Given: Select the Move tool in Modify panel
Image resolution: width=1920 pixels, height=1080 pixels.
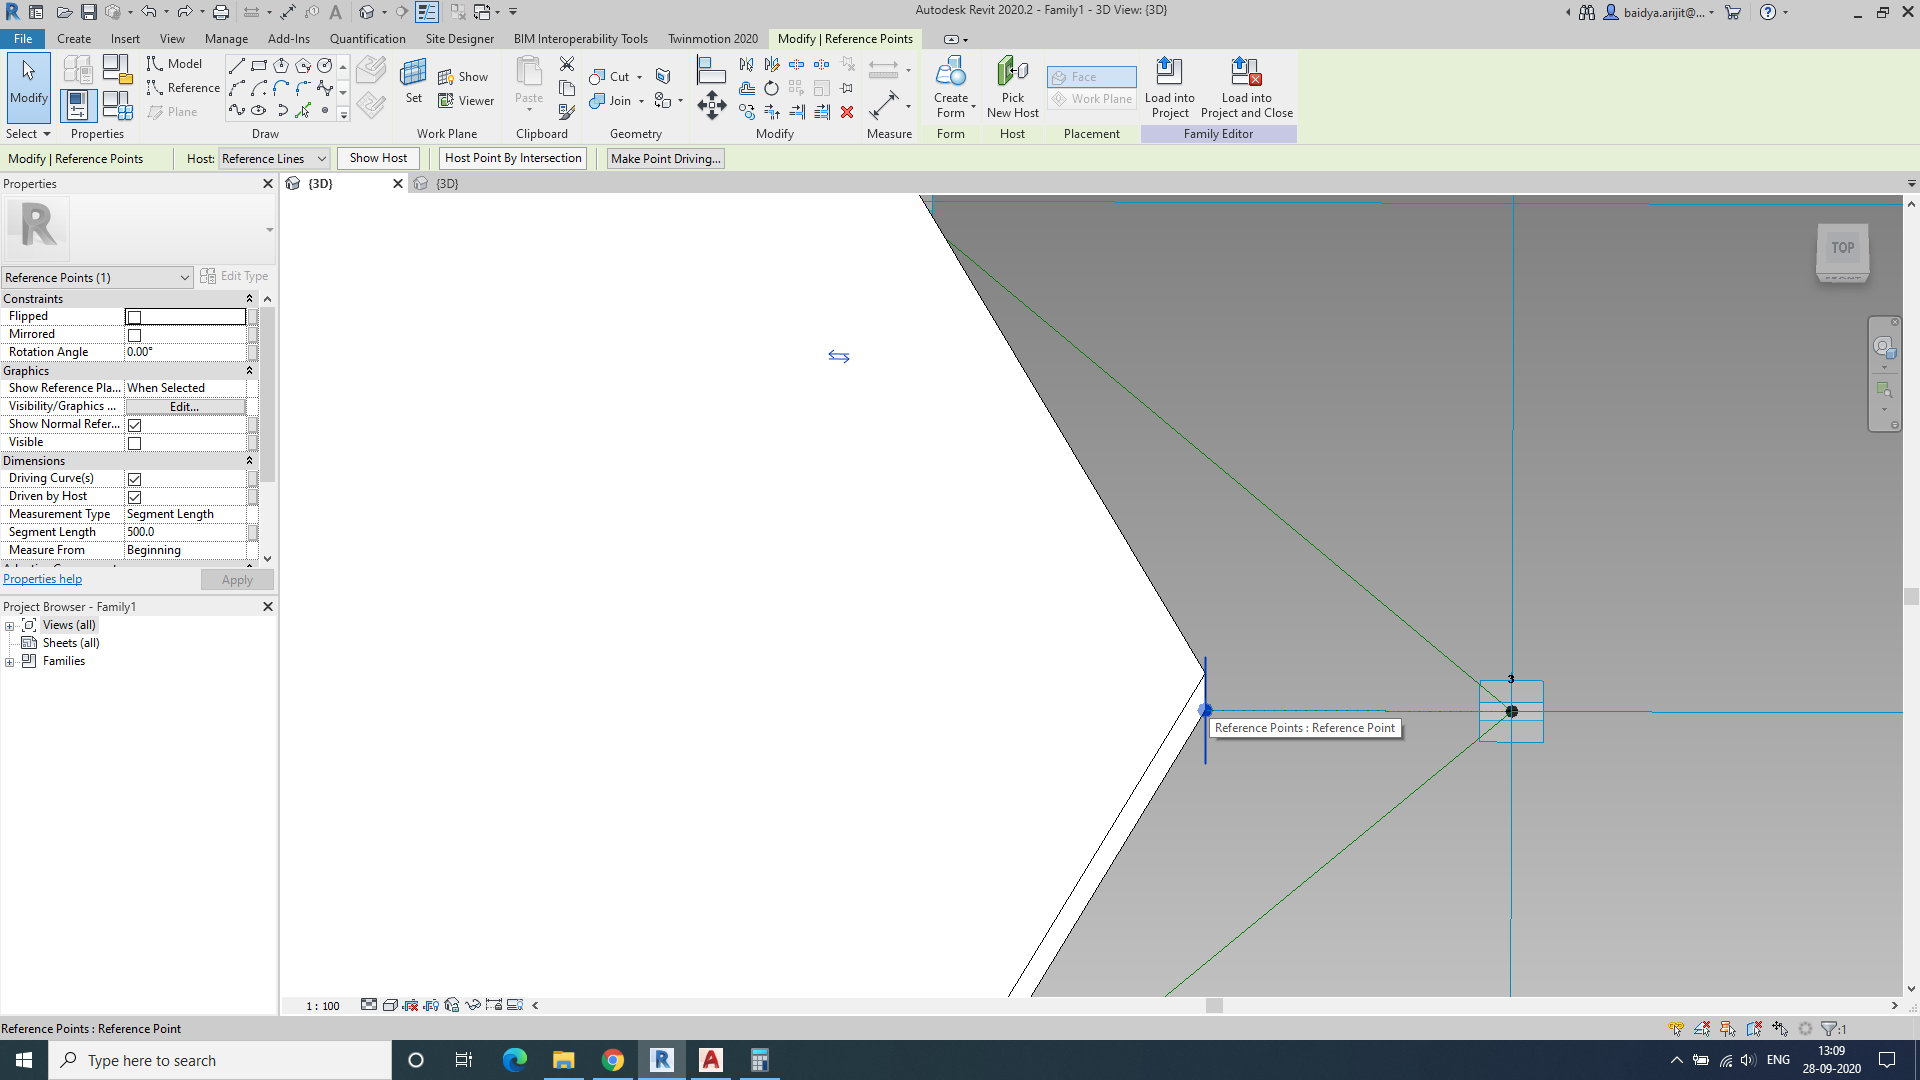Looking at the screenshot, I should coord(713,105).
